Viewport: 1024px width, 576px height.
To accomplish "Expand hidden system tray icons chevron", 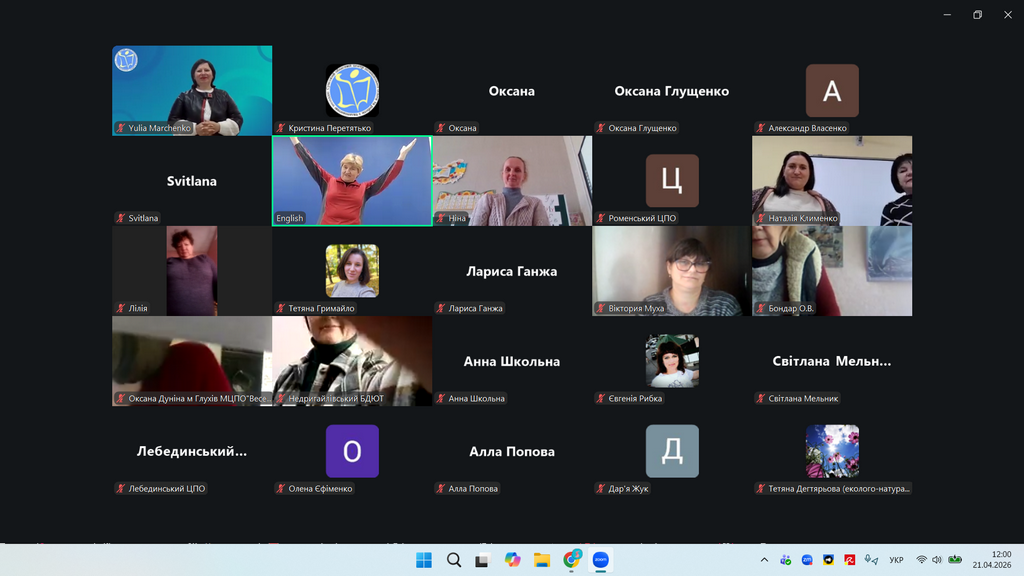I will pos(764,560).
